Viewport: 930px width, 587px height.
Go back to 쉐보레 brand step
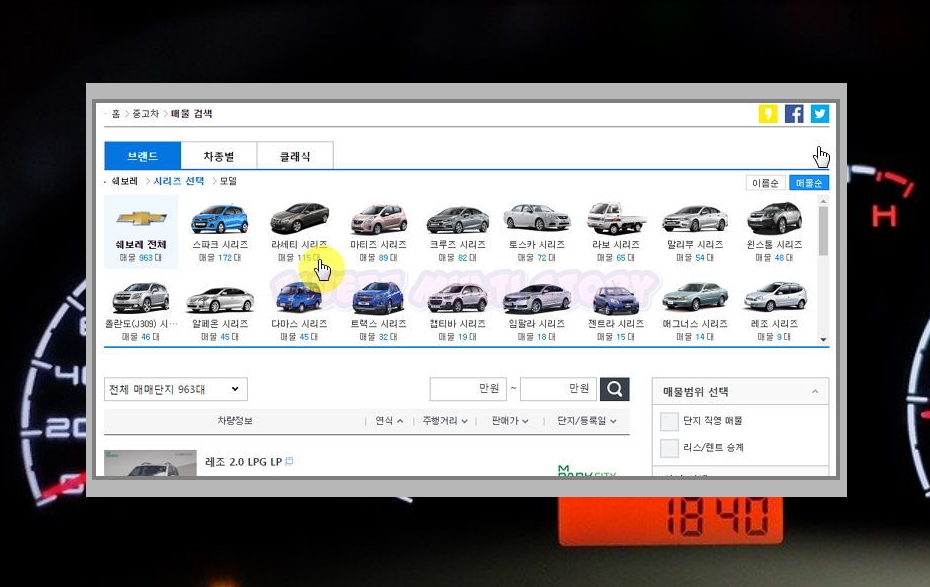pos(125,181)
